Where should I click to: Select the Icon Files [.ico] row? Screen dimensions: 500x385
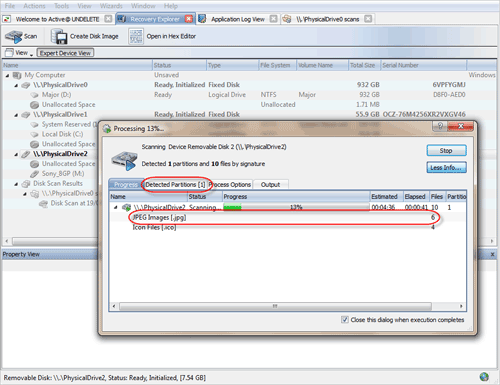(x=287, y=227)
